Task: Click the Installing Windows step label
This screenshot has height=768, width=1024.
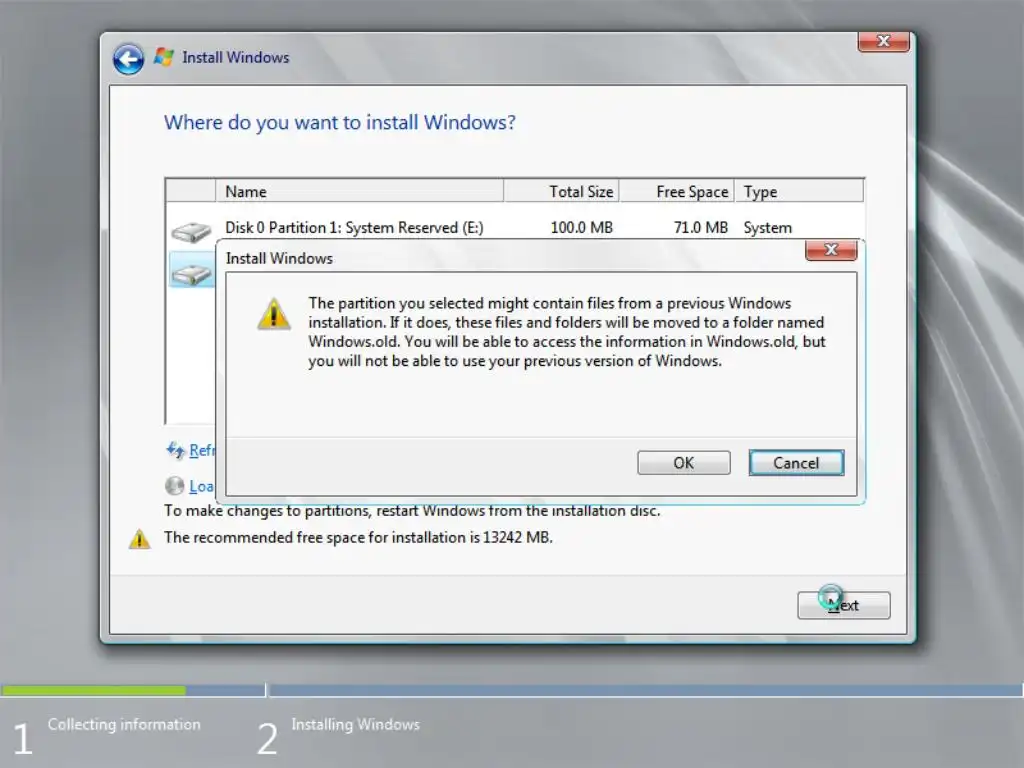Action: [355, 724]
